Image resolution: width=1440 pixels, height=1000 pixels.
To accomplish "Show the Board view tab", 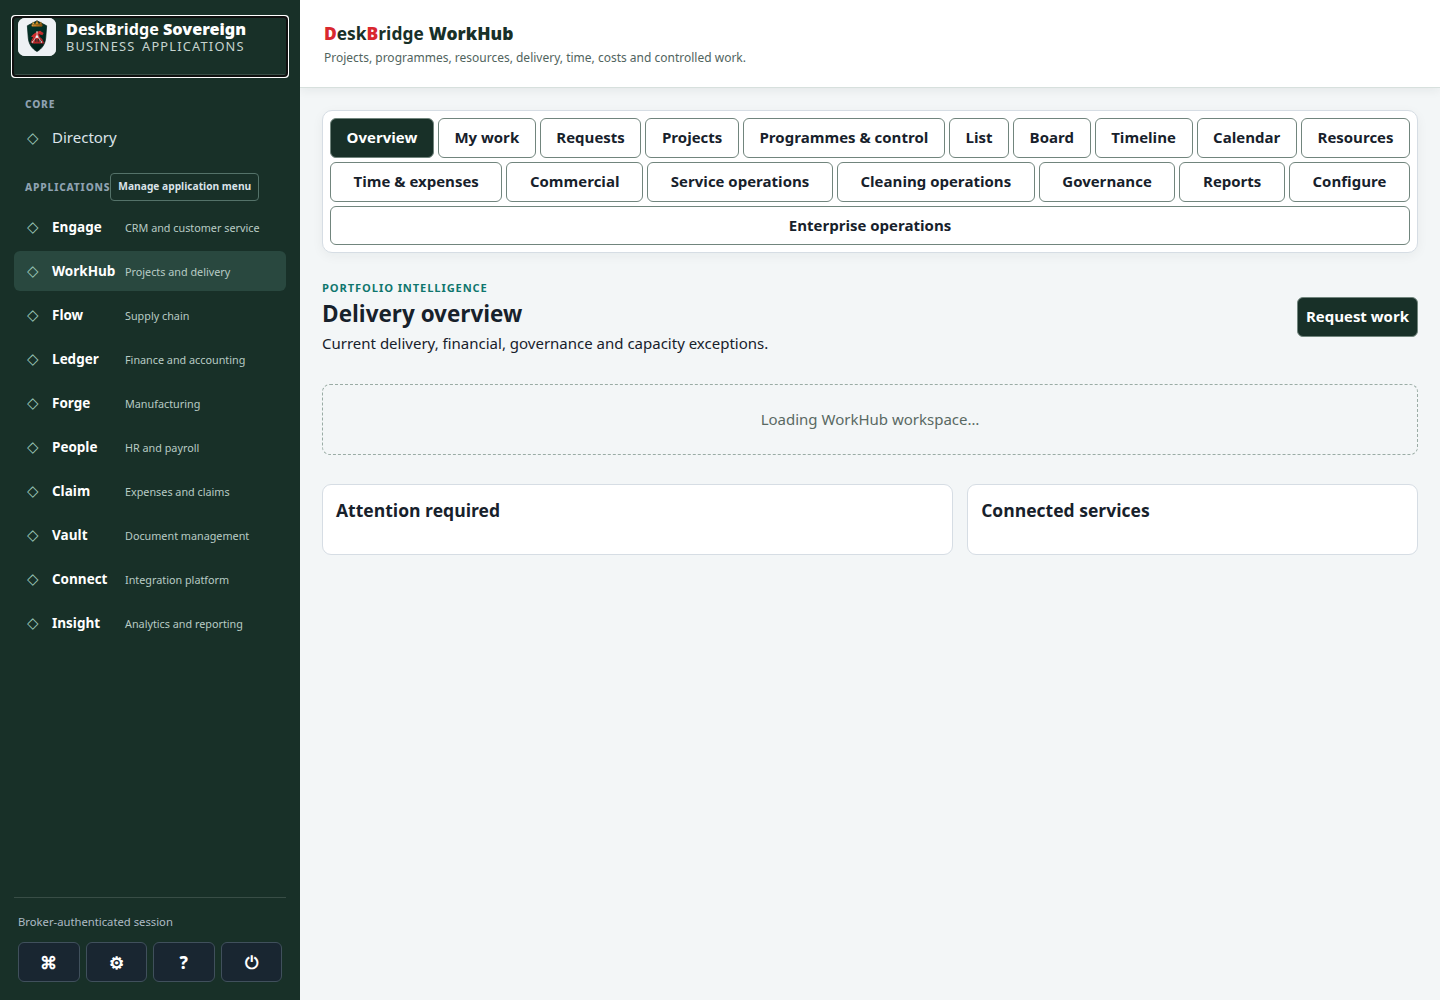I will pos(1052,138).
